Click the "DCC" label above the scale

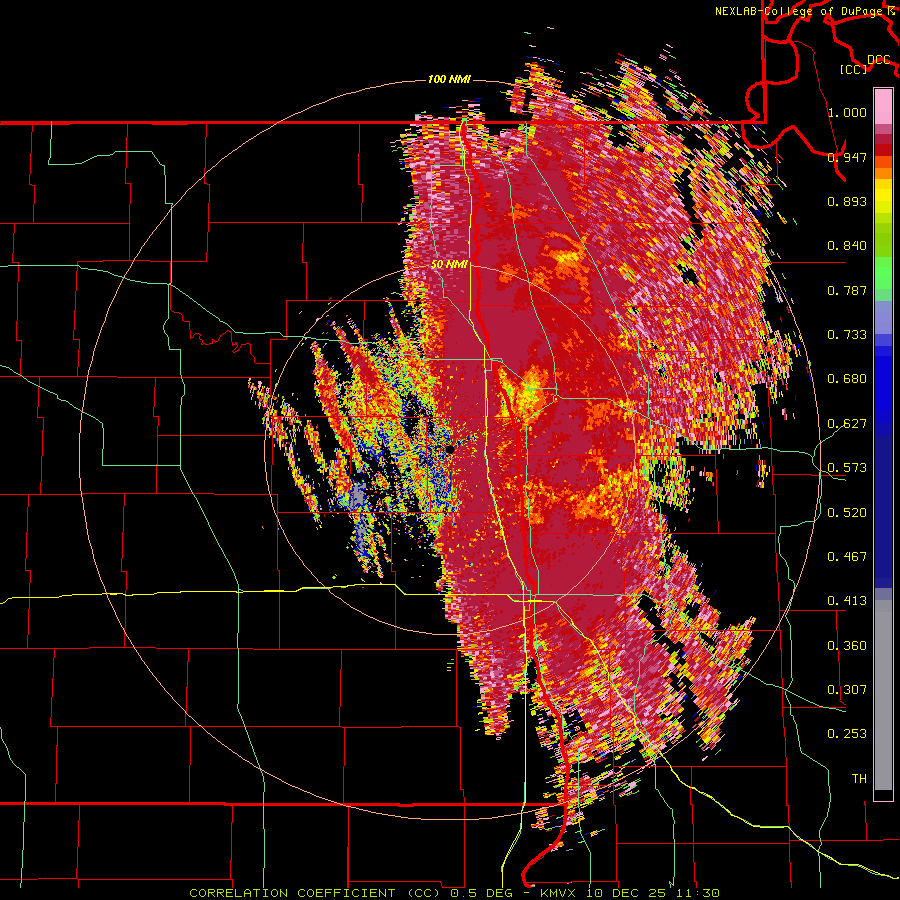click(x=879, y=60)
